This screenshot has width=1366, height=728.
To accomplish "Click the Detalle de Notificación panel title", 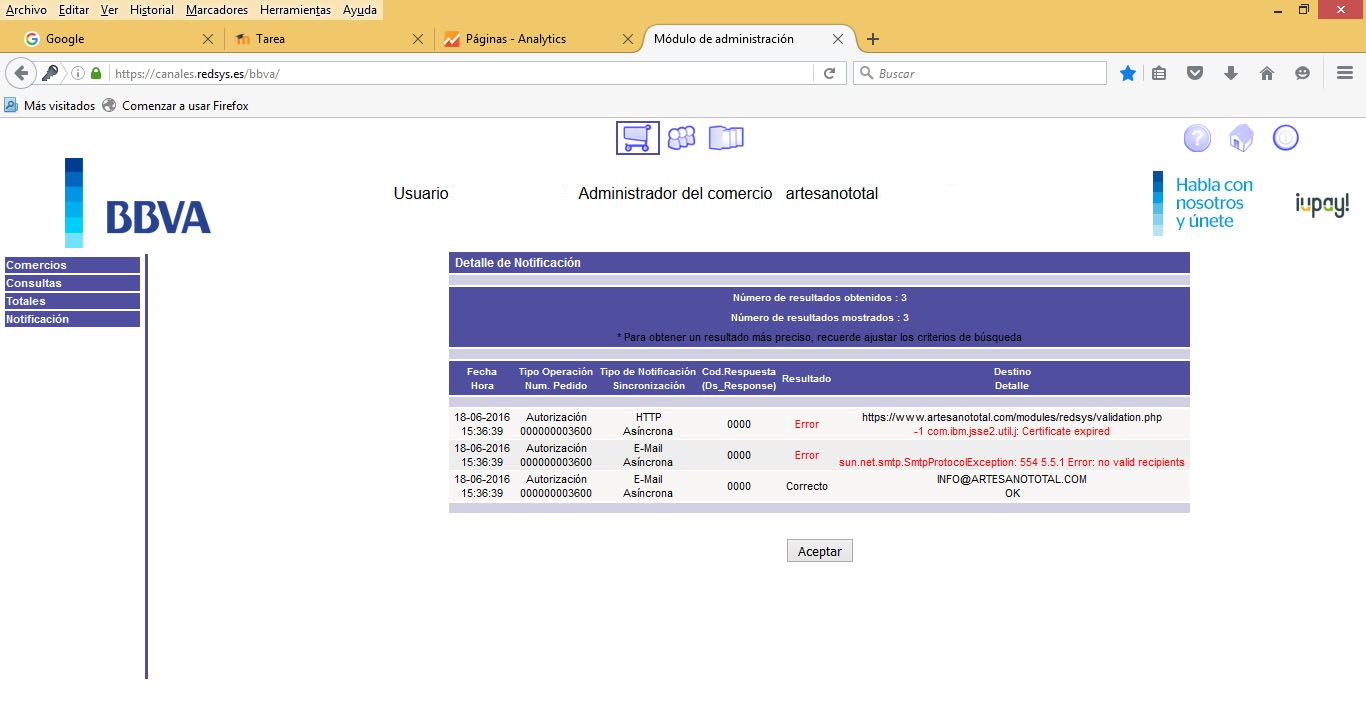I will tap(518, 263).
